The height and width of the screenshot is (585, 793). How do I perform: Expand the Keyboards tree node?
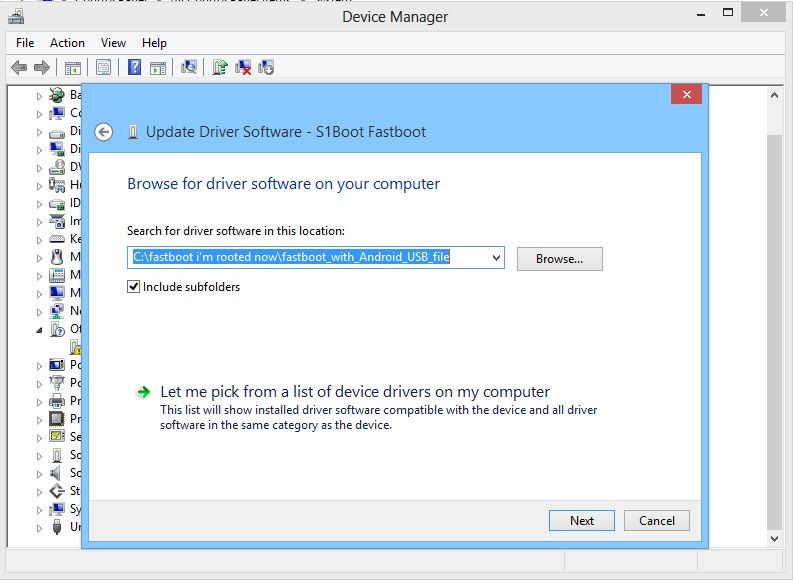(x=39, y=240)
